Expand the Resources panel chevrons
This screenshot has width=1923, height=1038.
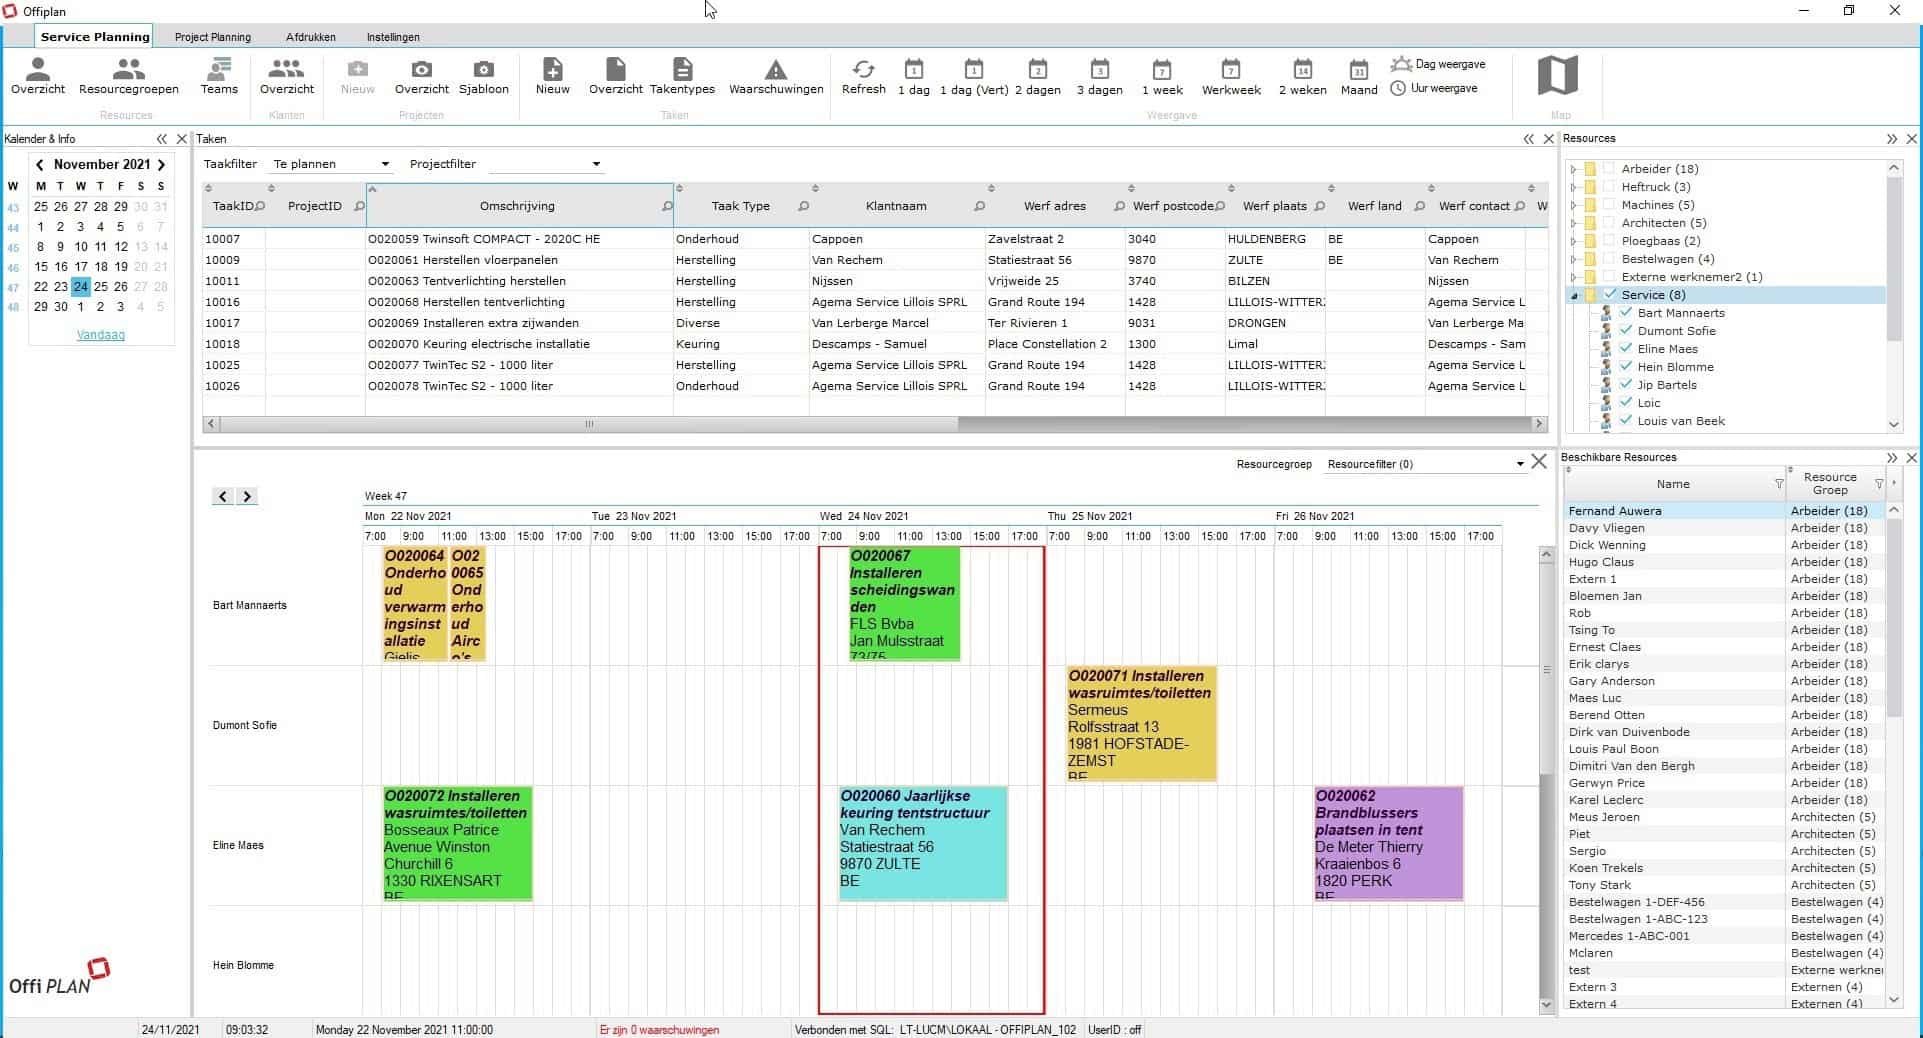pos(1892,139)
